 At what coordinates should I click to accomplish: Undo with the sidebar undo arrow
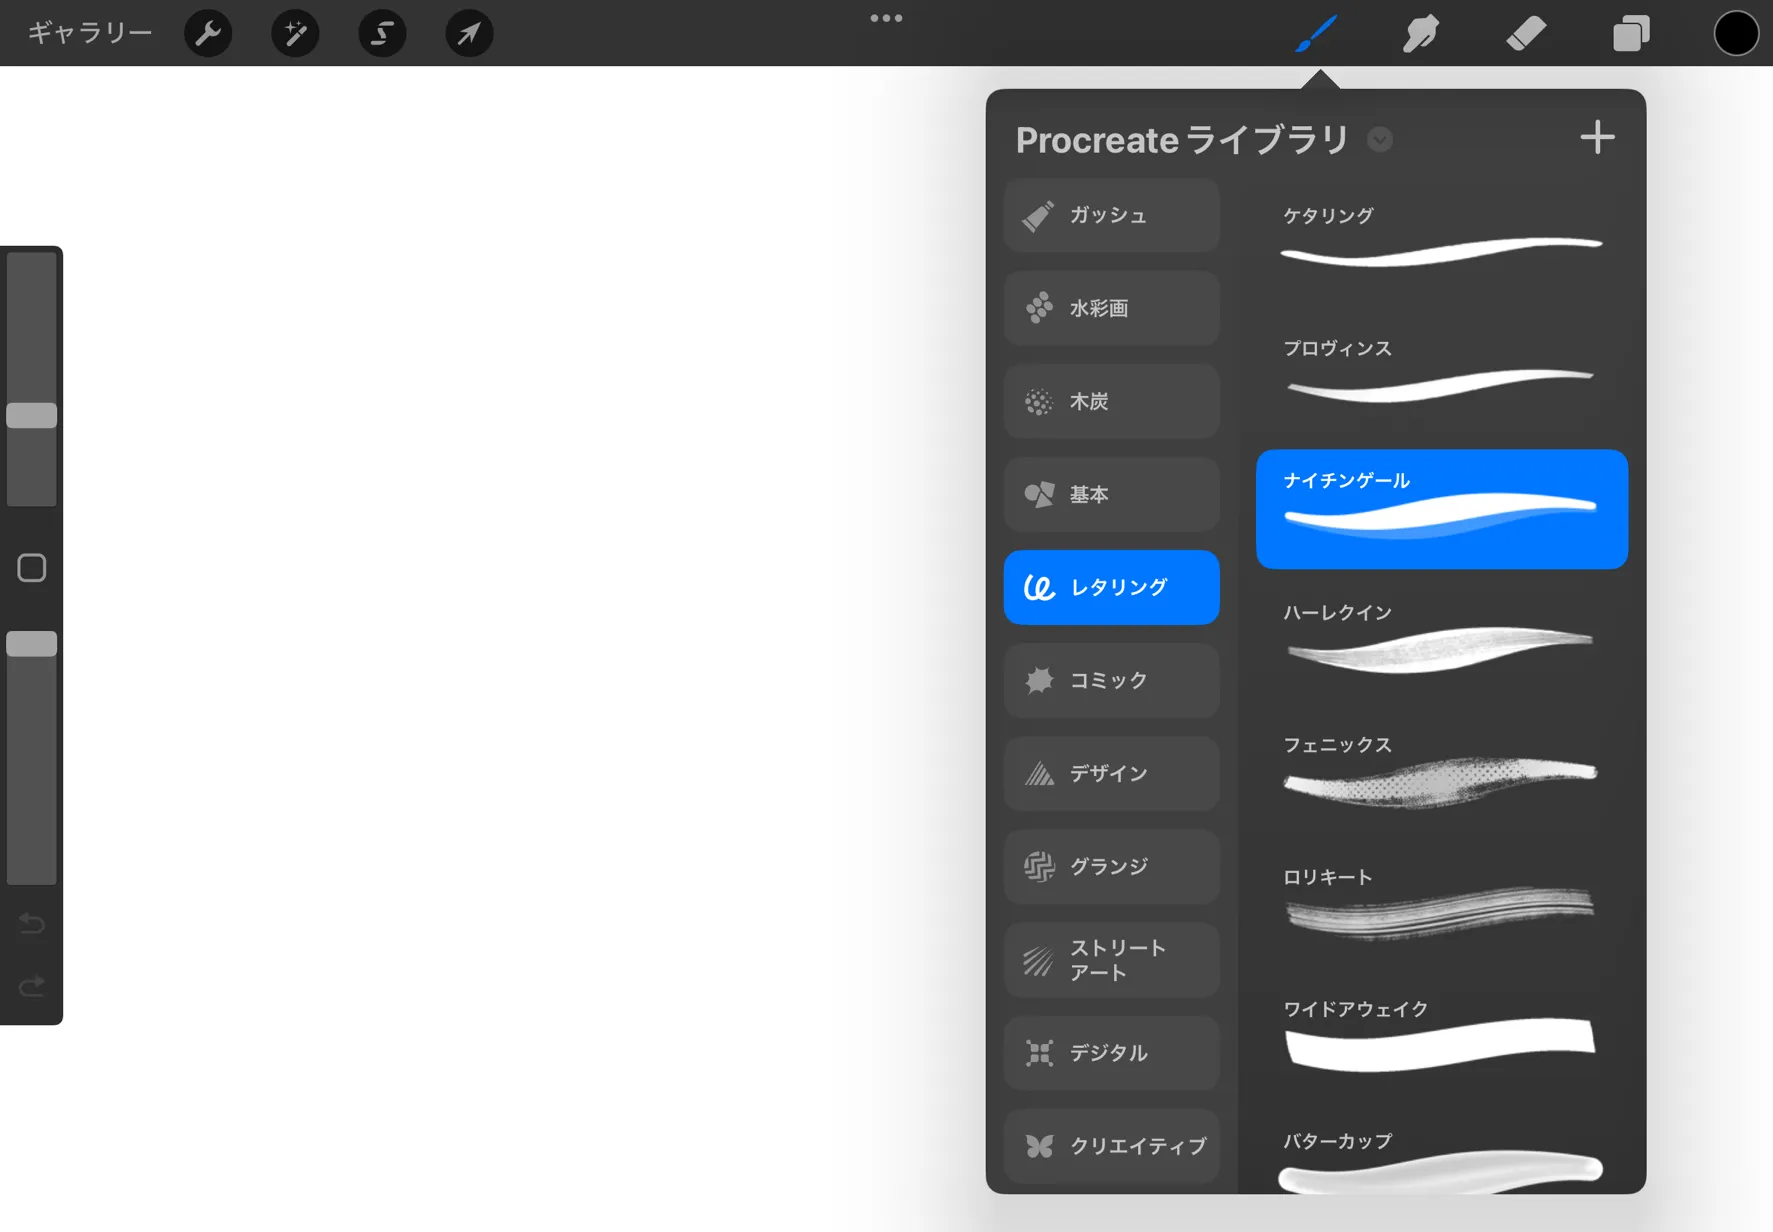click(x=32, y=923)
